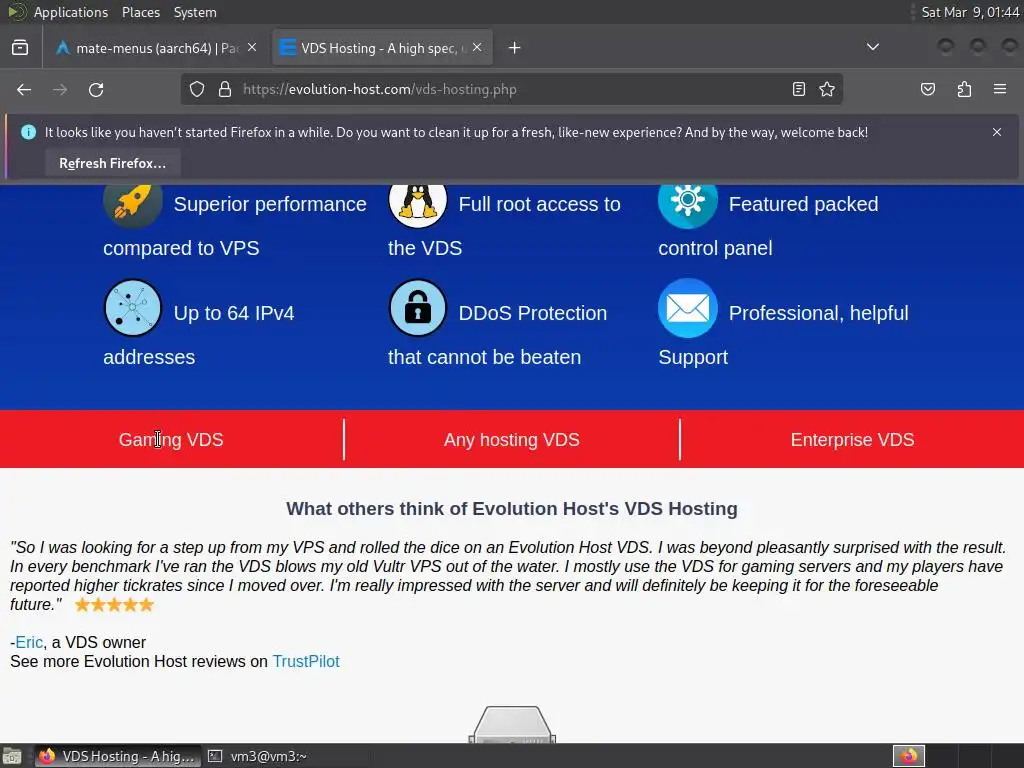Open a new tab with plus
Viewport: 1024px width, 768px height.
click(515, 48)
